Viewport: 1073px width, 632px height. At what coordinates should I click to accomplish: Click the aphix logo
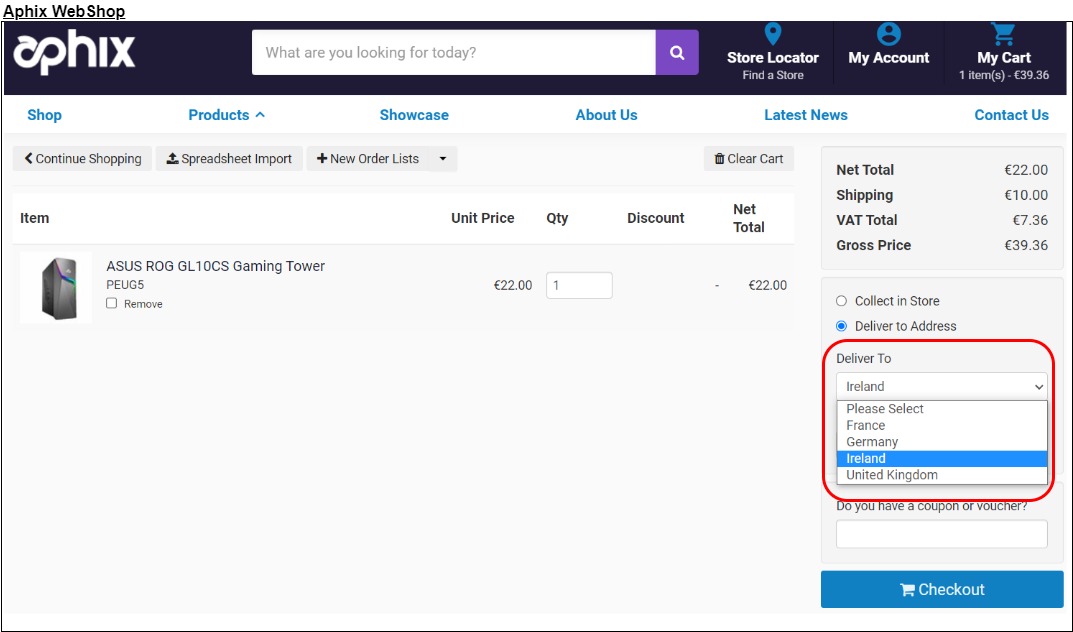point(74,52)
